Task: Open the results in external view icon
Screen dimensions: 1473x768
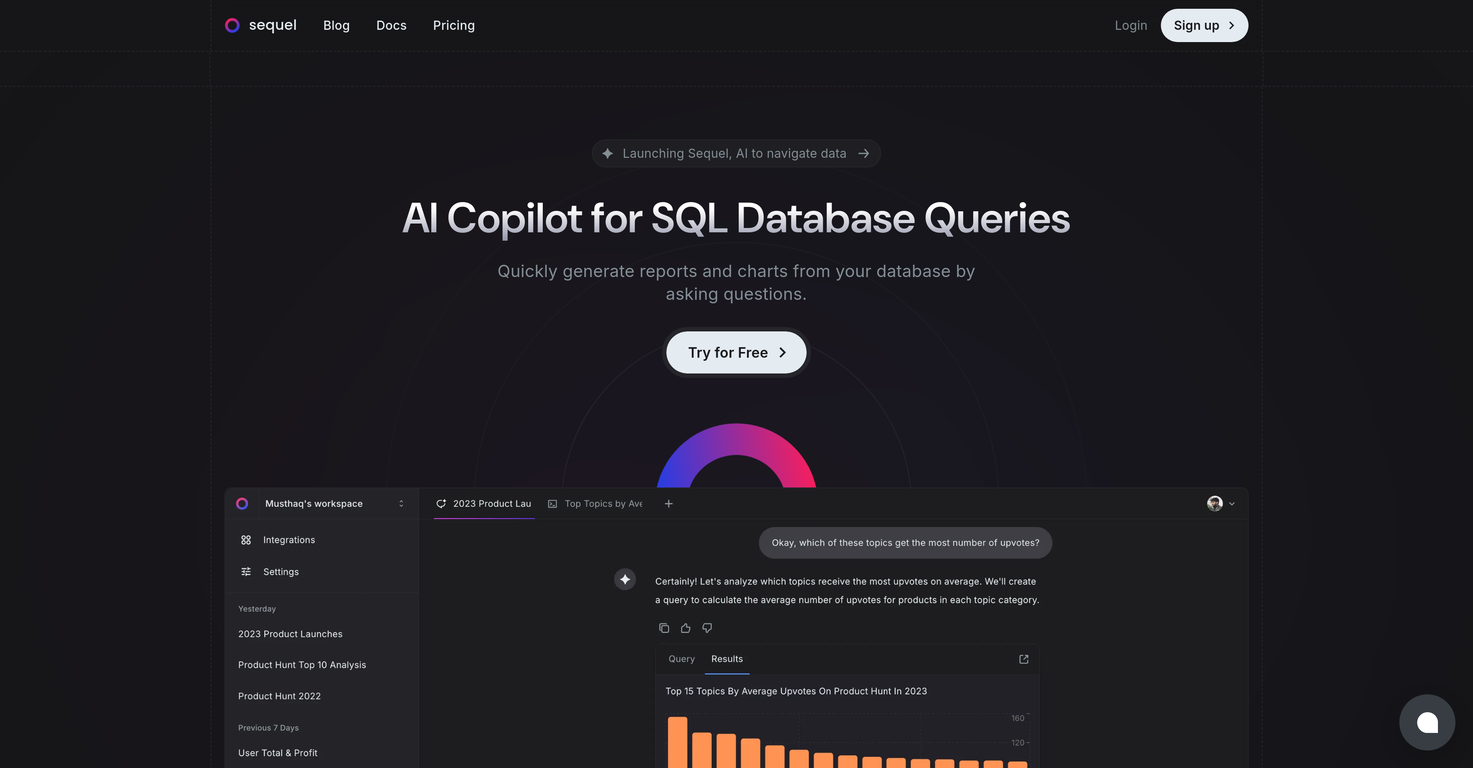Action: 1023,659
